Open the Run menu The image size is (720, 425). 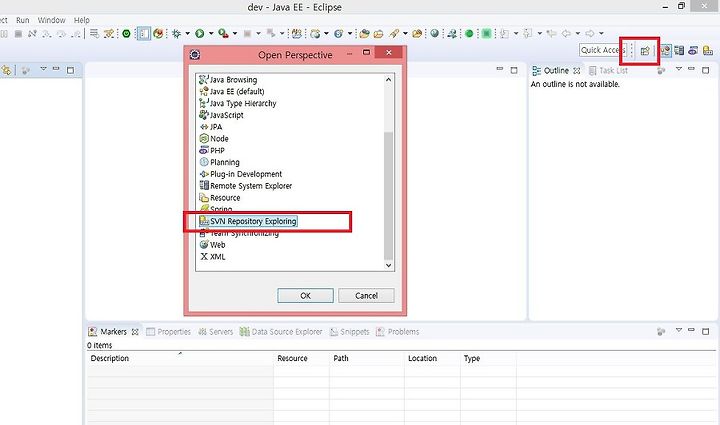point(22,20)
